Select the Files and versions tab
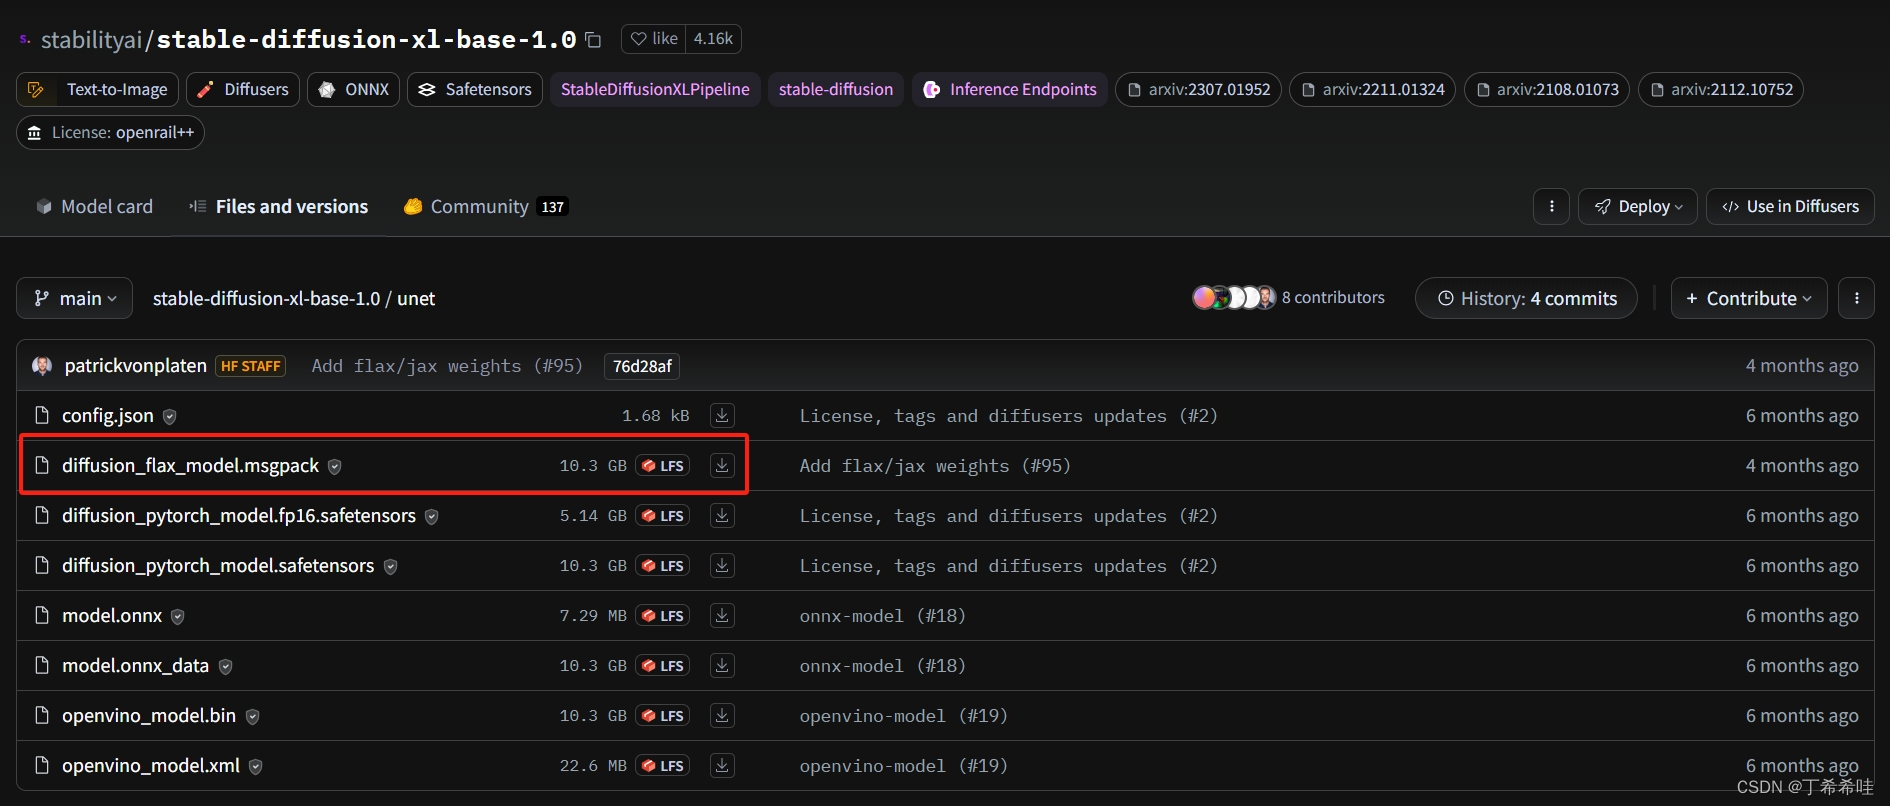The width and height of the screenshot is (1890, 806). 279,206
